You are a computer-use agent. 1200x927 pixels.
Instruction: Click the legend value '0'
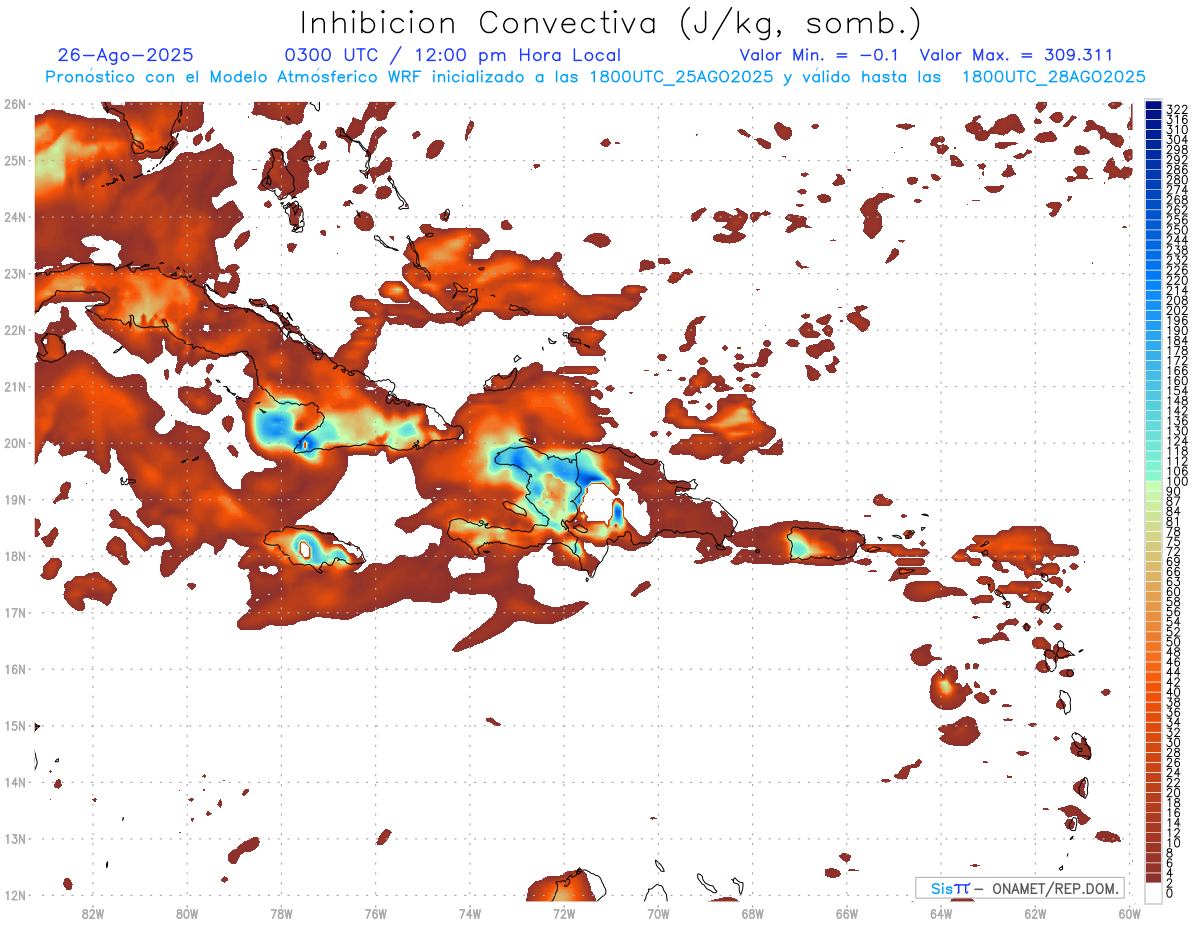pyautogui.click(x=1170, y=893)
